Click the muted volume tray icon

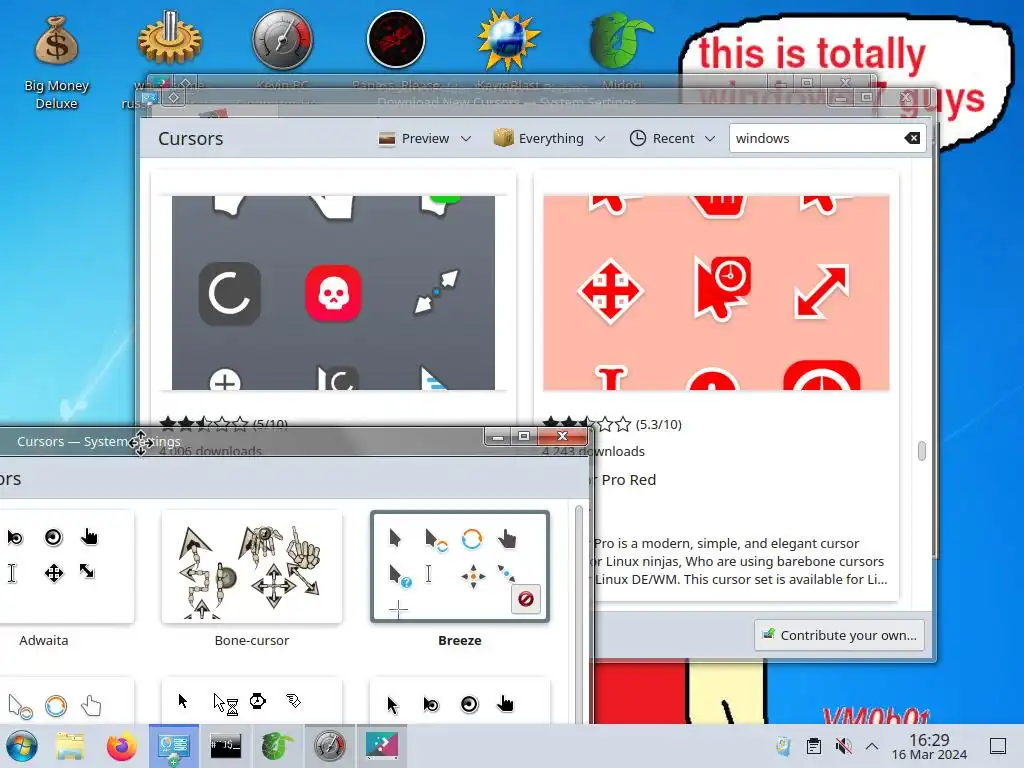click(843, 746)
